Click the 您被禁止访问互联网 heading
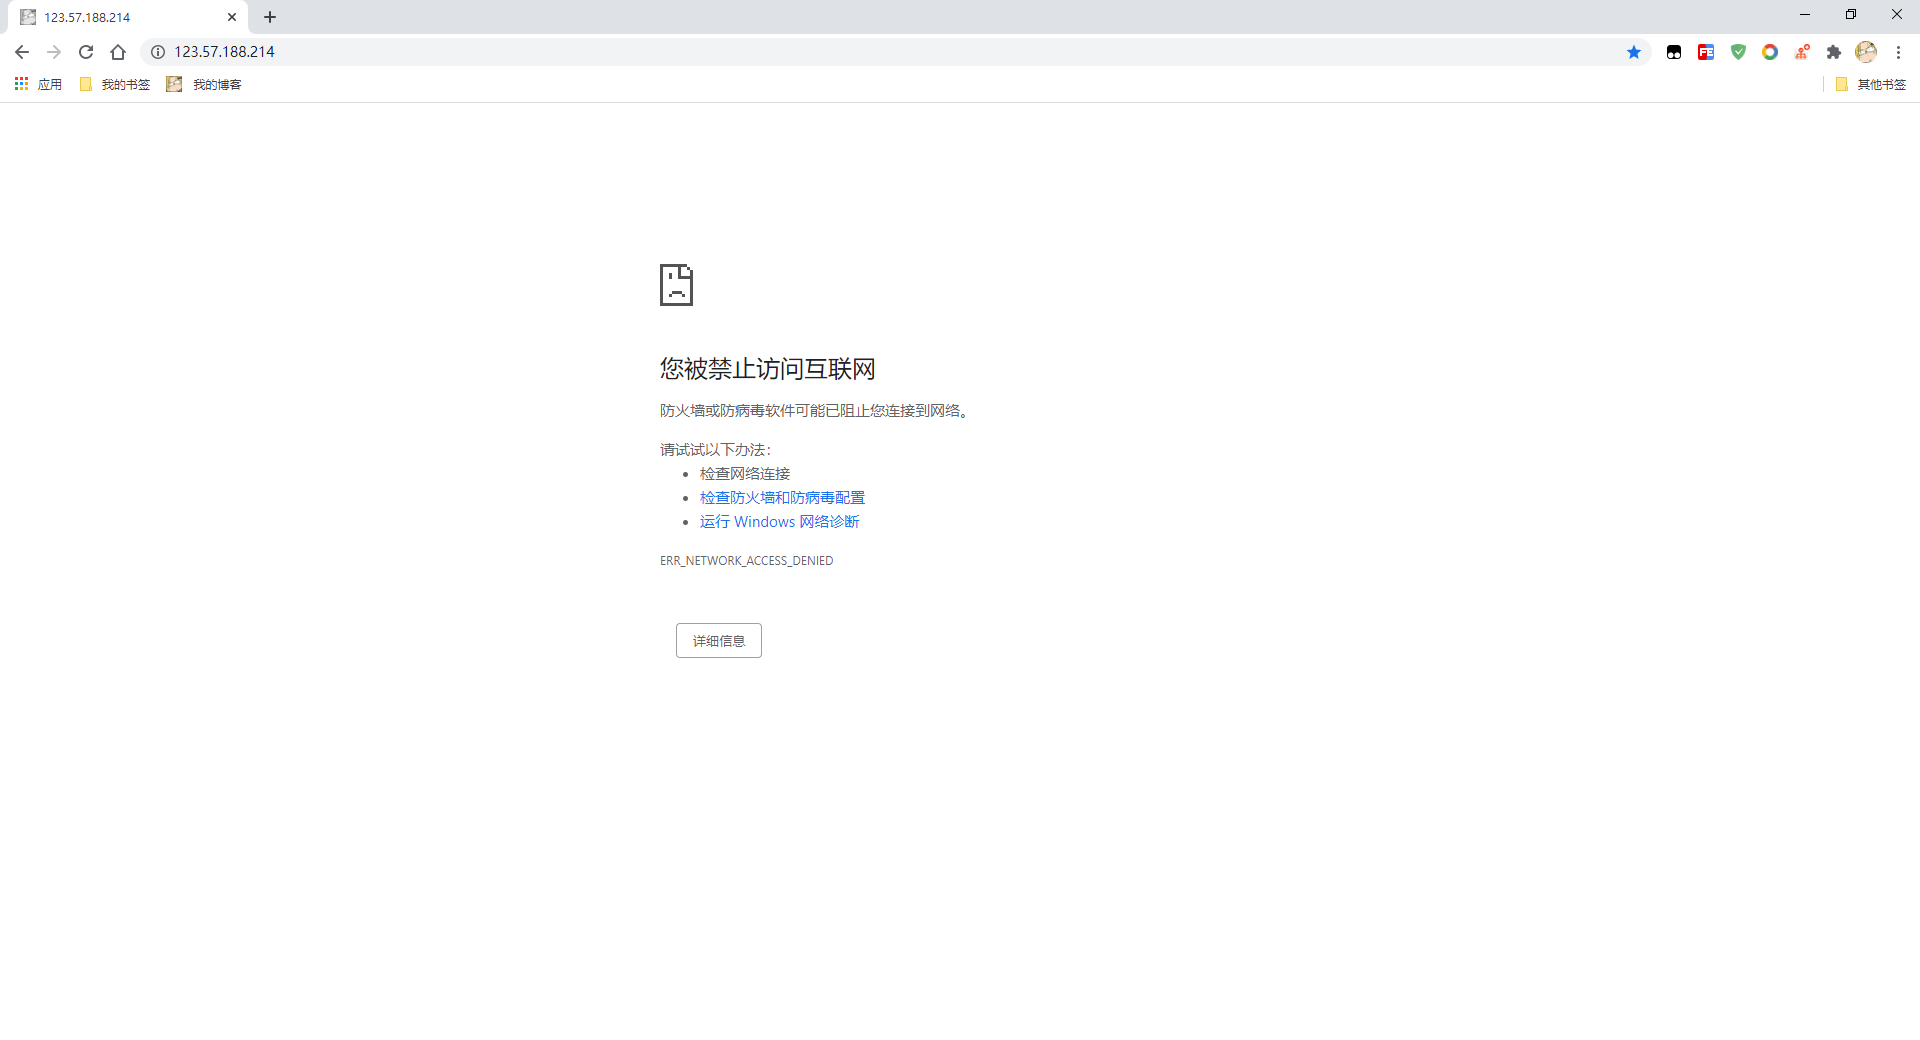This screenshot has height=1040, width=1920. [x=768, y=369]
